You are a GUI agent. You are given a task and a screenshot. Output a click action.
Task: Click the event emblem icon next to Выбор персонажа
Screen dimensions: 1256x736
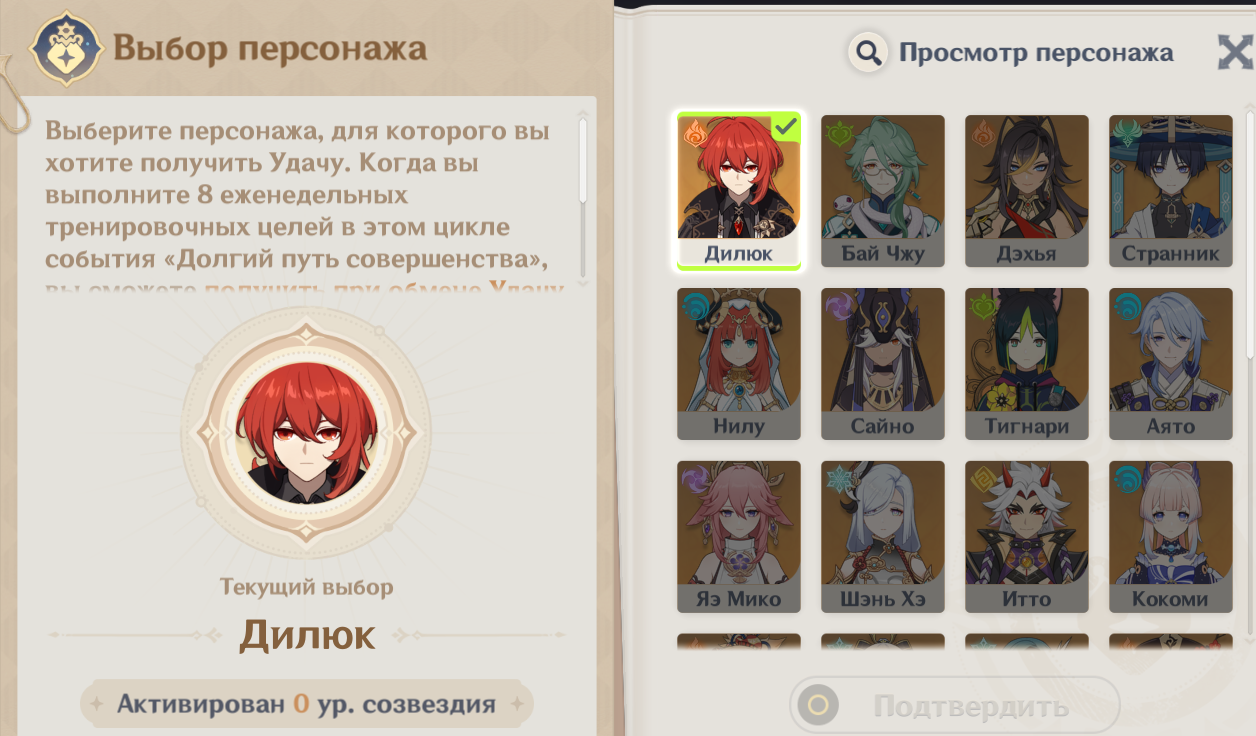point(66,49)
